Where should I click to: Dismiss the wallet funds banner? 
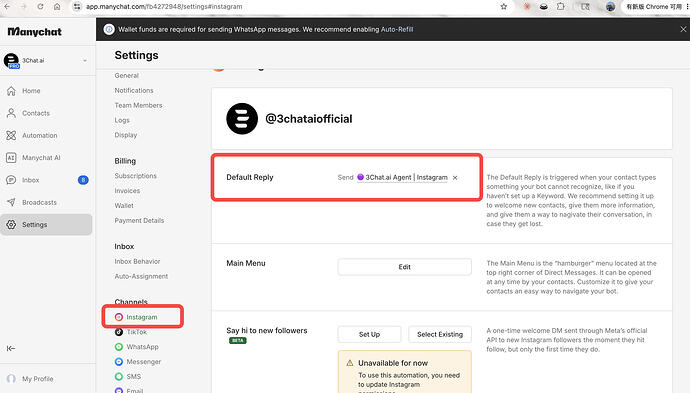click(683, 29)
